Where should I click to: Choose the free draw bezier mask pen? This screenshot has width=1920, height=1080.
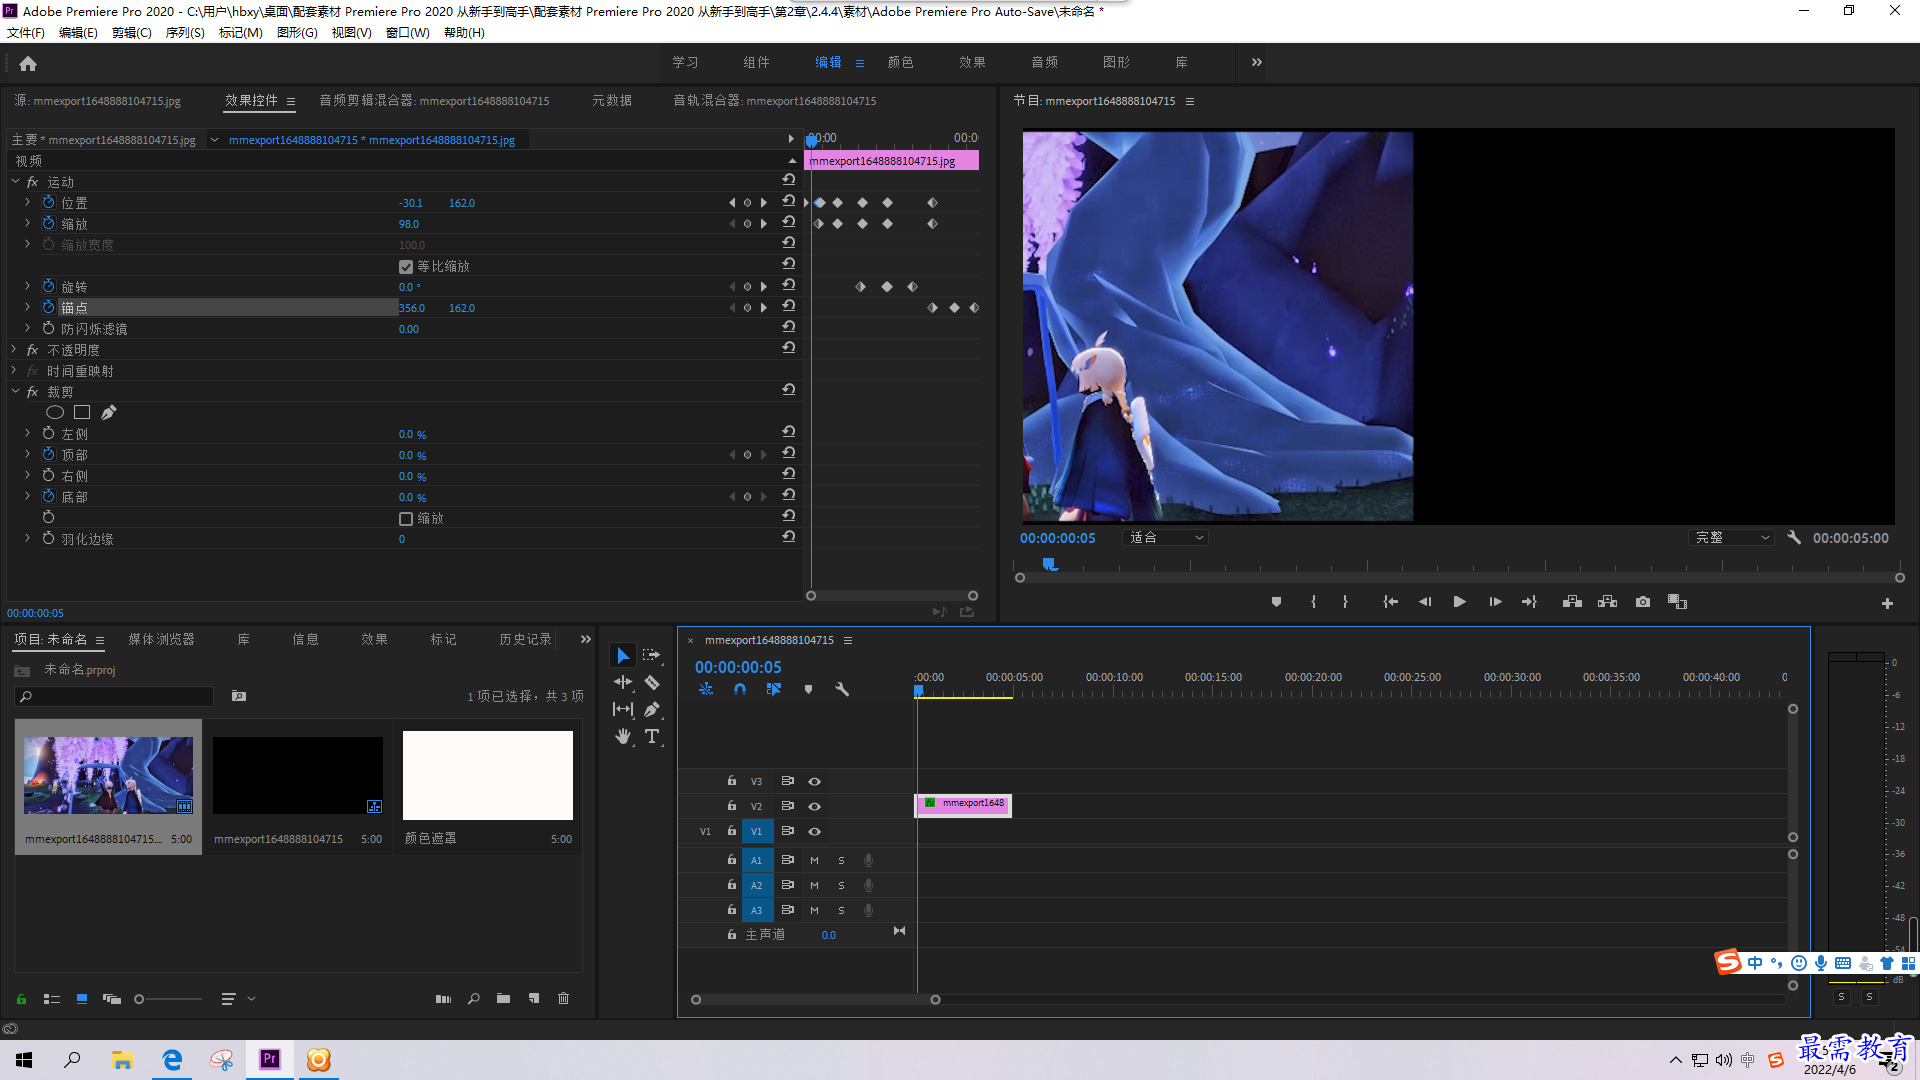point(109,412)
